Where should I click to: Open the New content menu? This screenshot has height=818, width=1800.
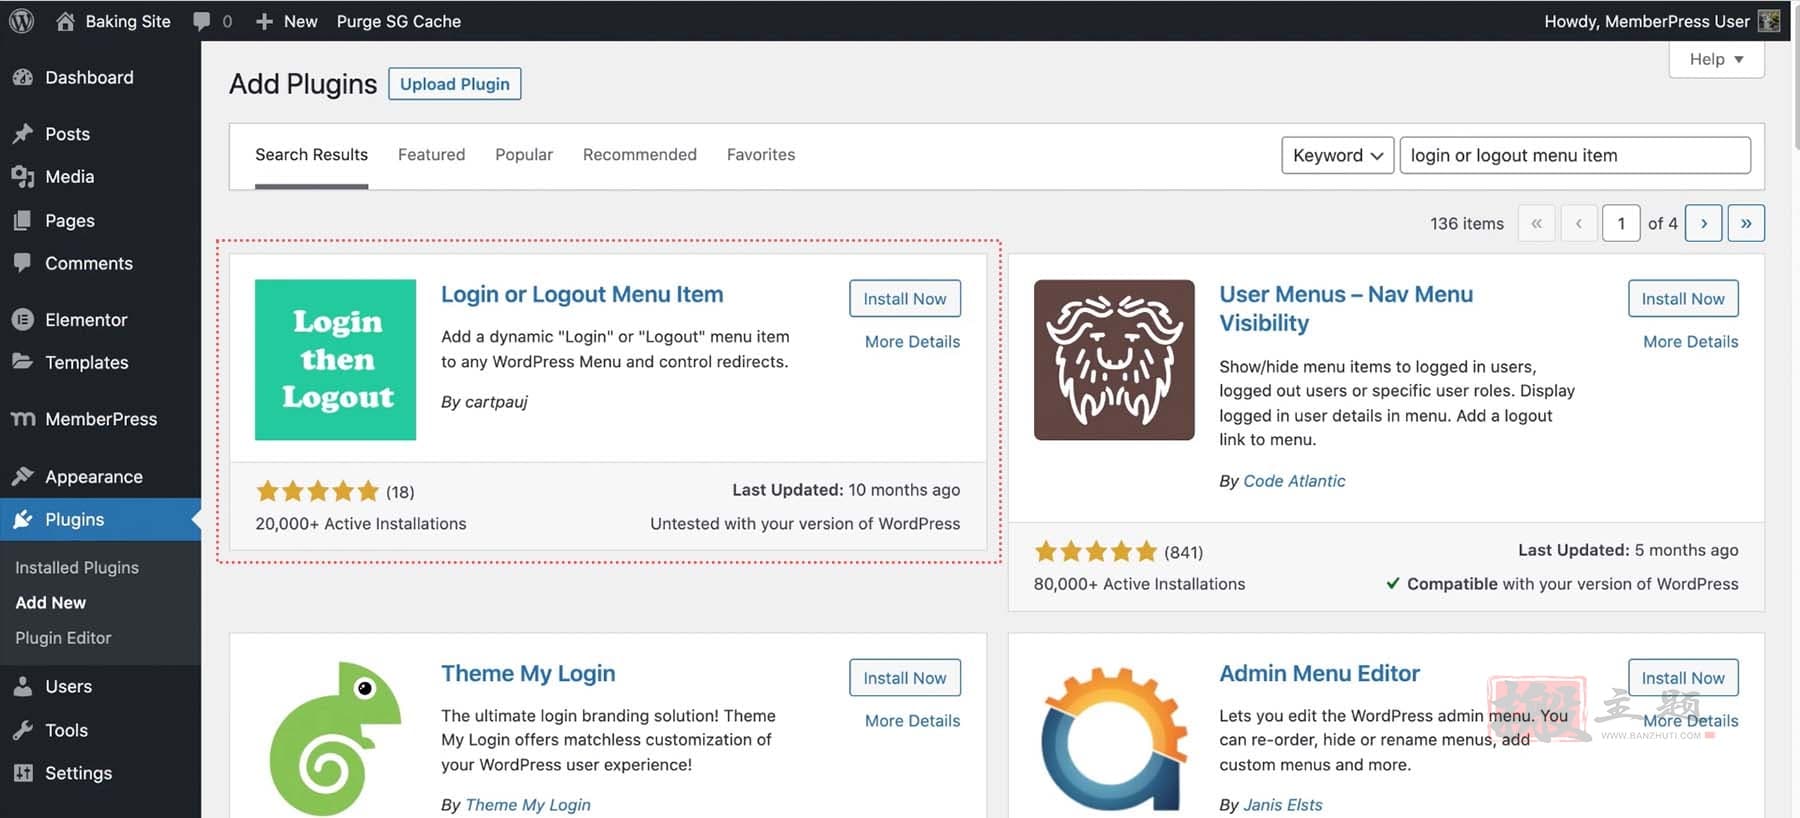click(x=287, y=21)
